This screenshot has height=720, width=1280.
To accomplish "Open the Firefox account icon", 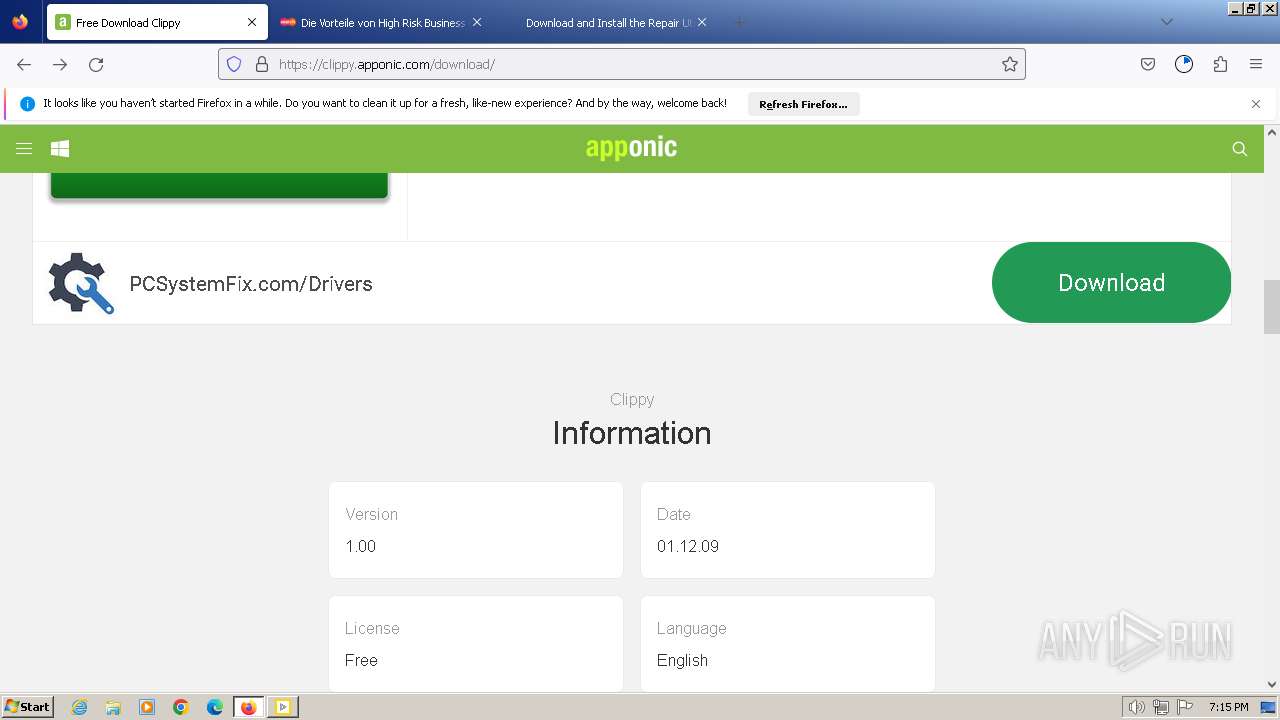I will coord(1184,64).
